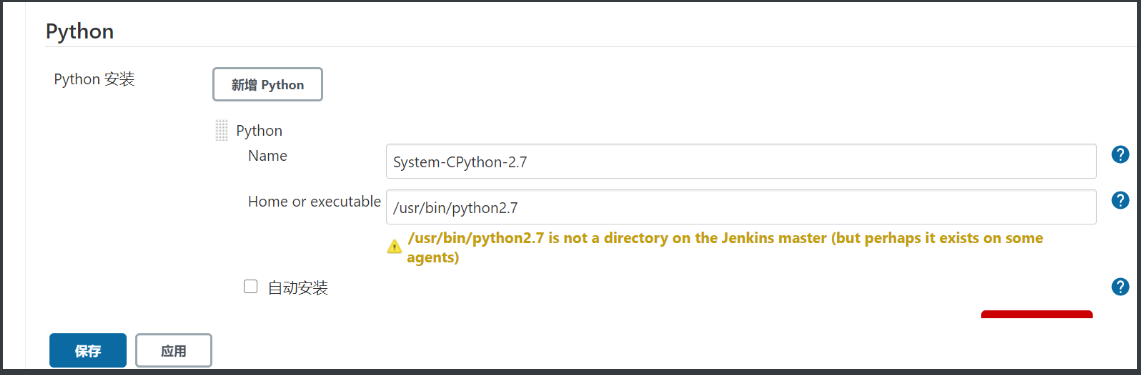Save settings with the 保存 button
Image resolution: width=1141 pixels, height=375 pixels.
[x=88, y=350]
